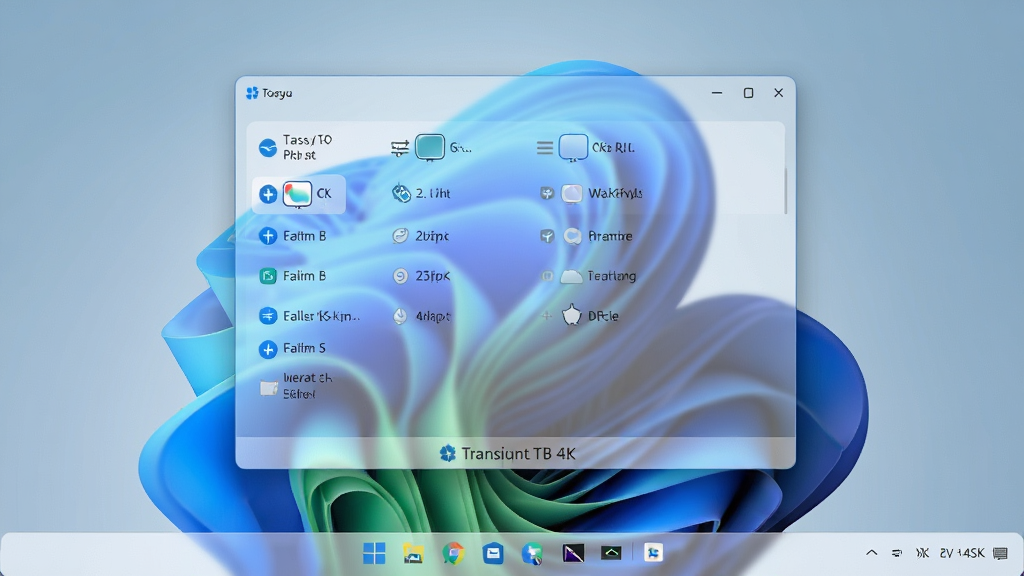1024x576 pixels.
Task: Minimize the Tosyu window
Action: click(717, 93)
